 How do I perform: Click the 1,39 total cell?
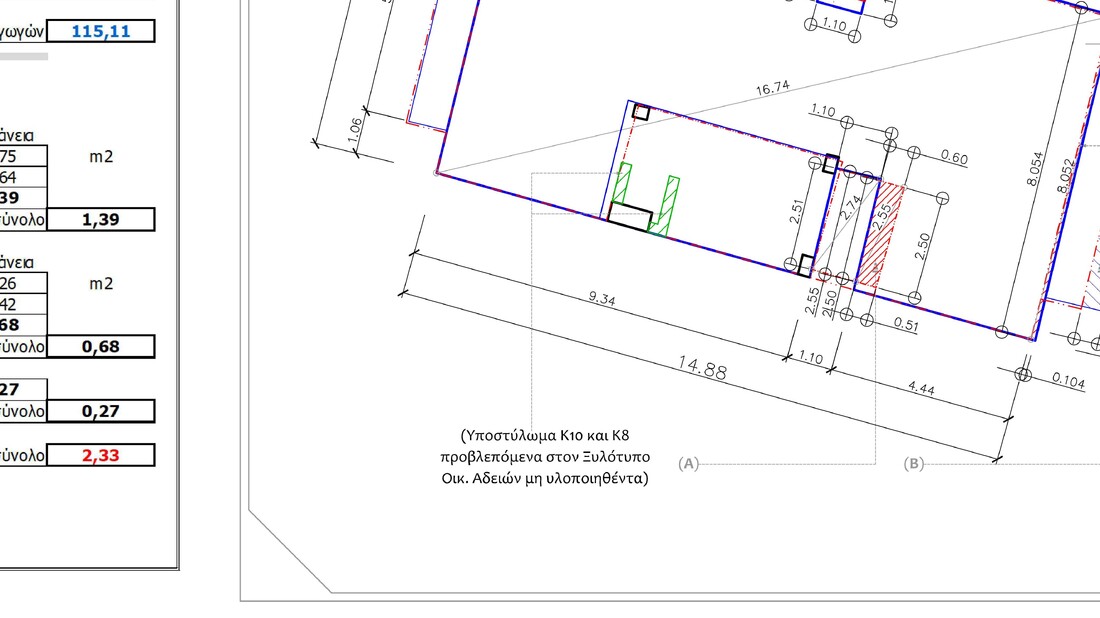[101, 219]
